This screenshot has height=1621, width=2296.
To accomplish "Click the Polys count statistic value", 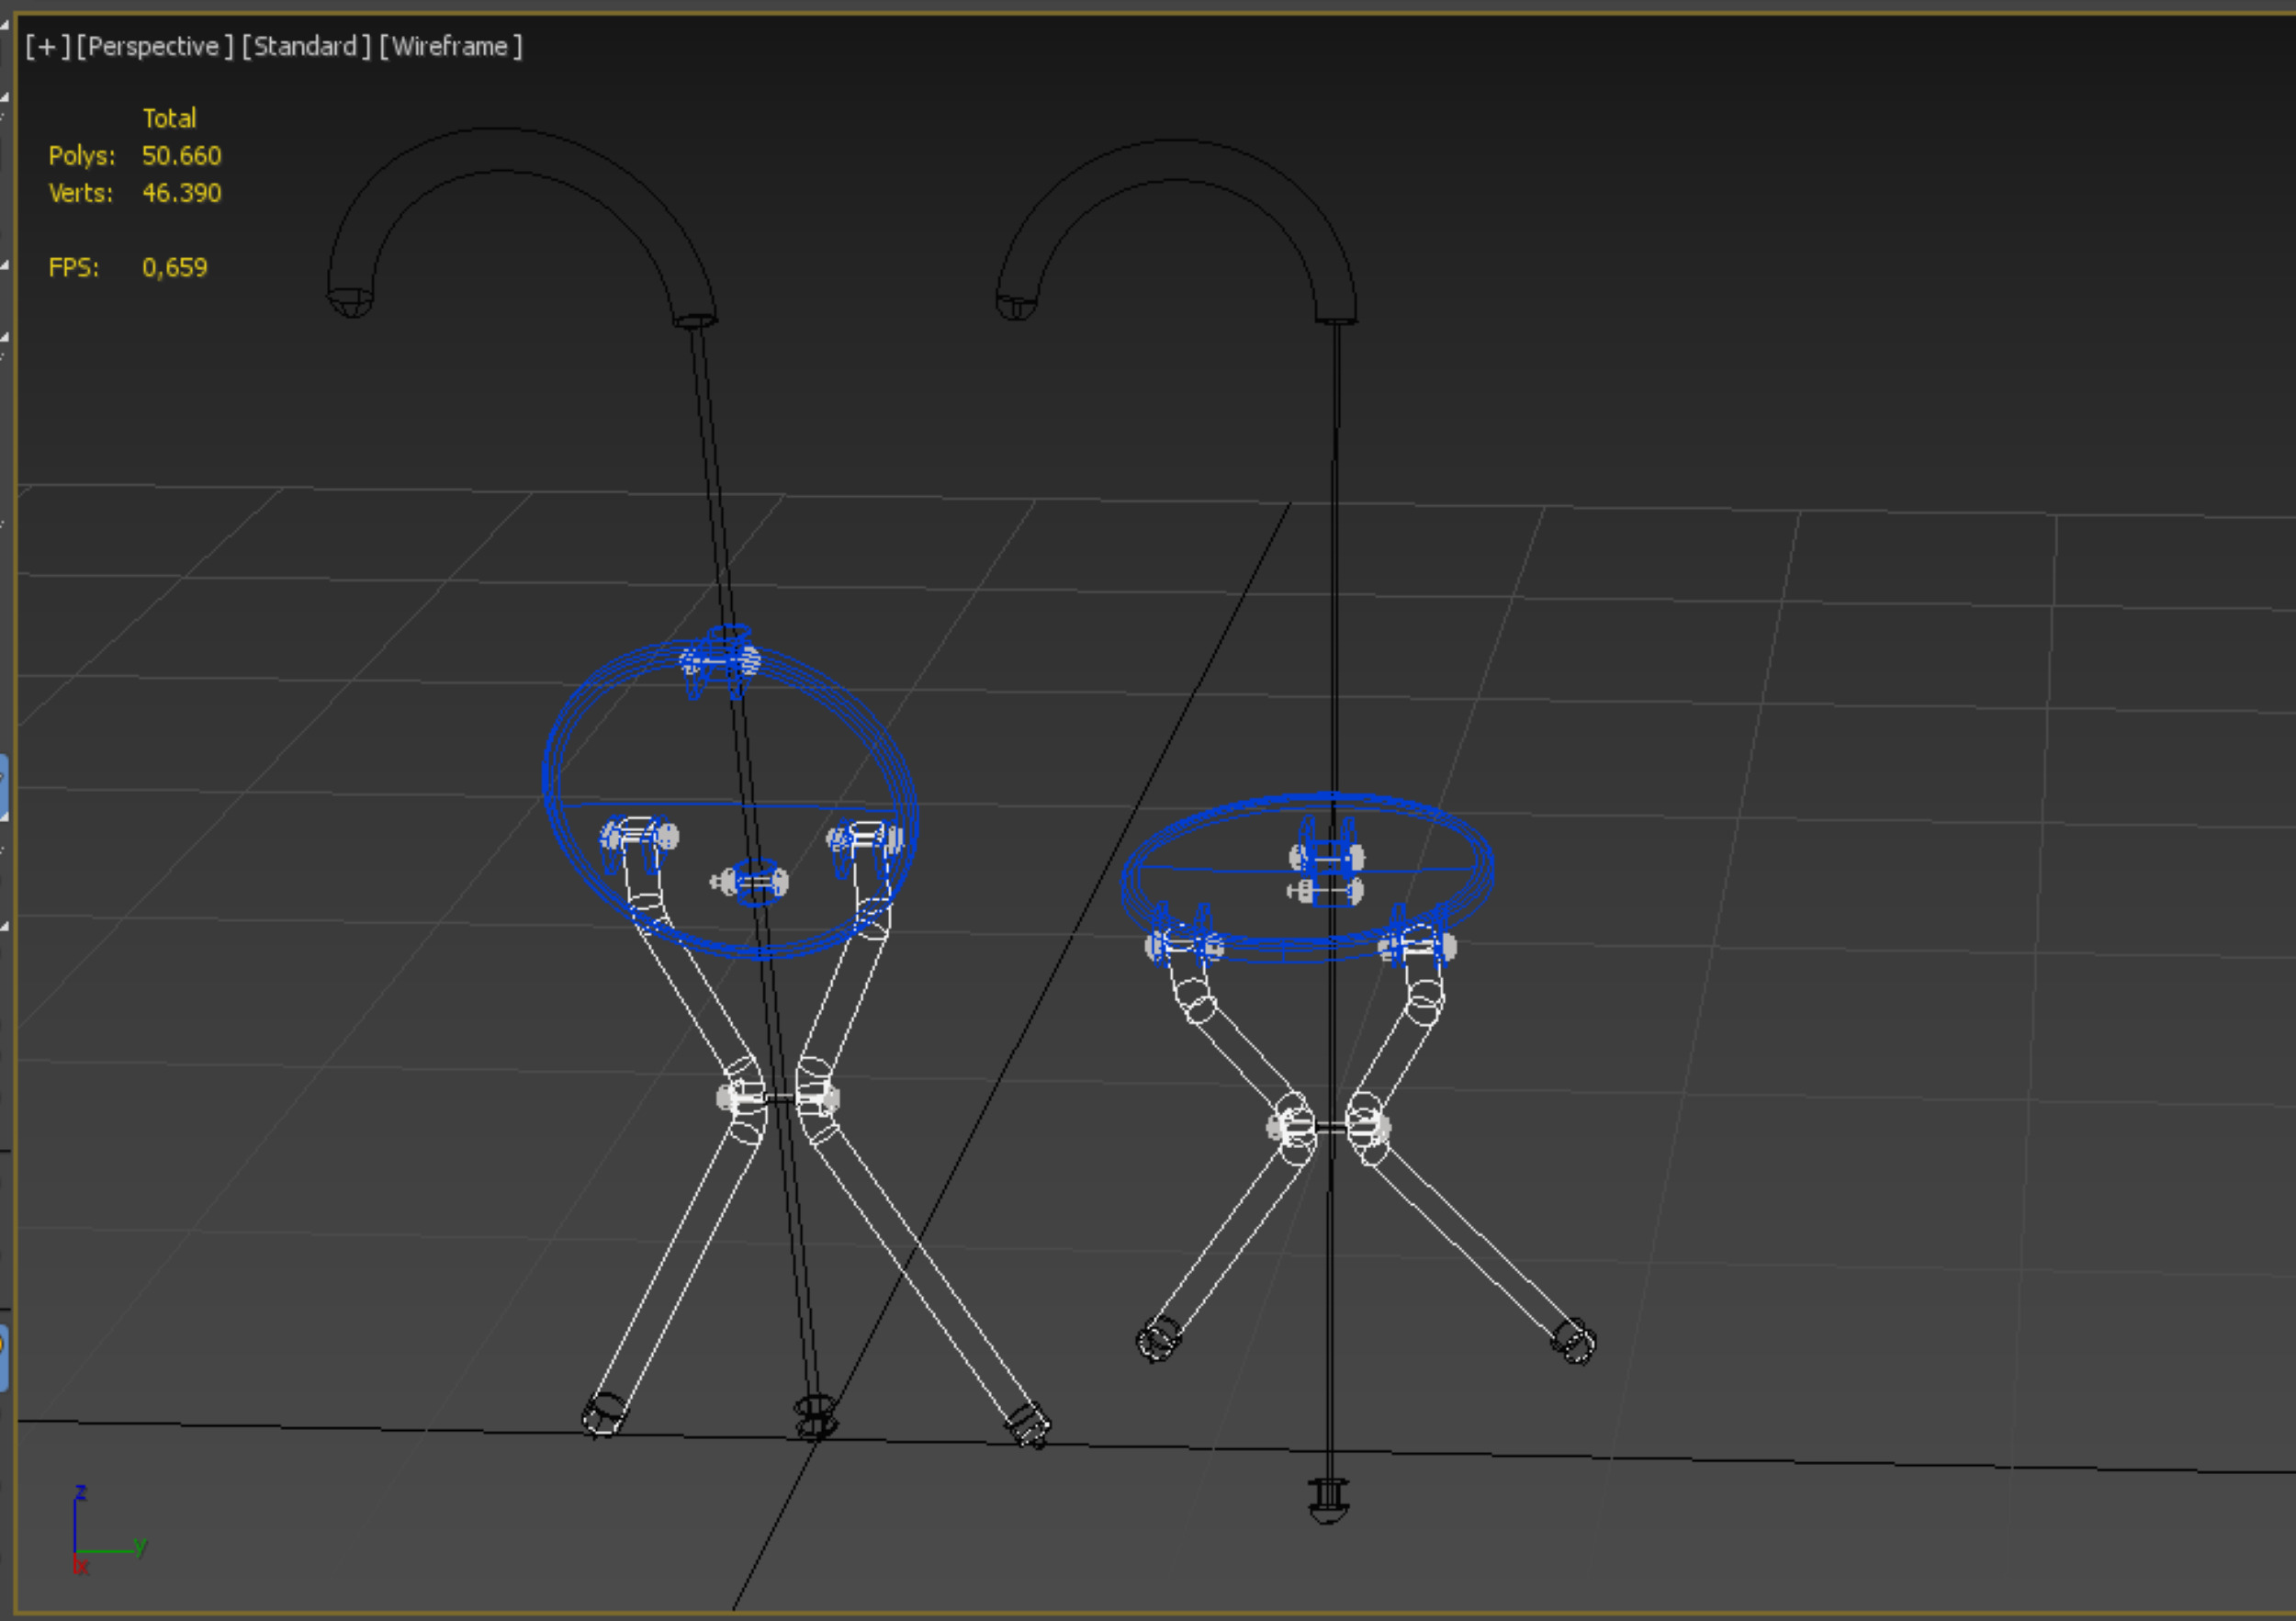I will tap(181, 156).
